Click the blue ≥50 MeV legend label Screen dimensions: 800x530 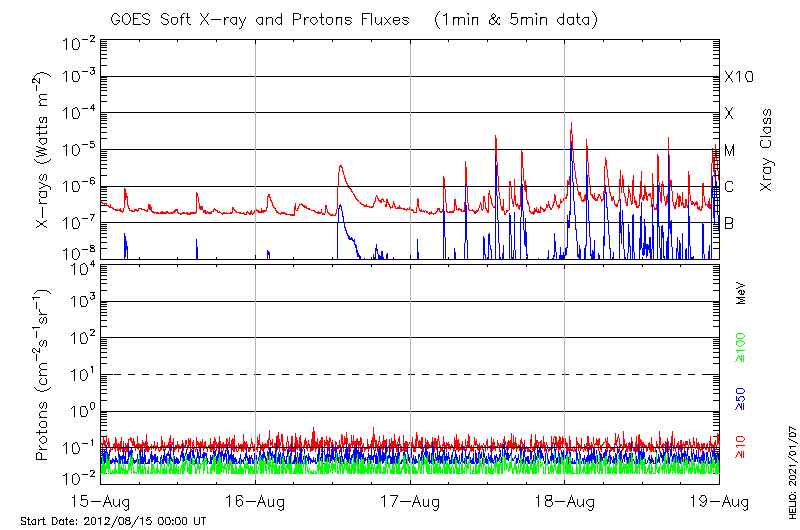pos(742,399)
